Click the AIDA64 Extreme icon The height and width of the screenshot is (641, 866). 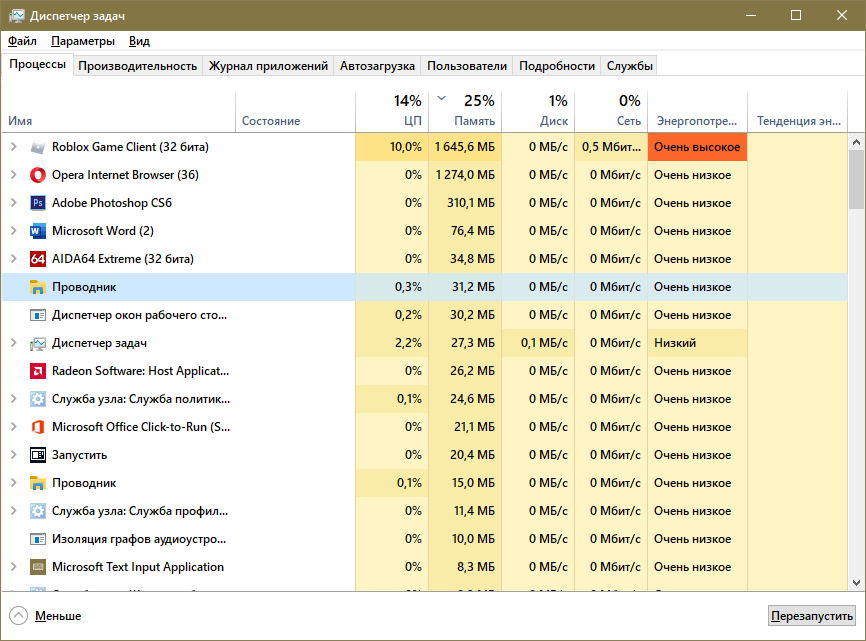click(38, 259)
